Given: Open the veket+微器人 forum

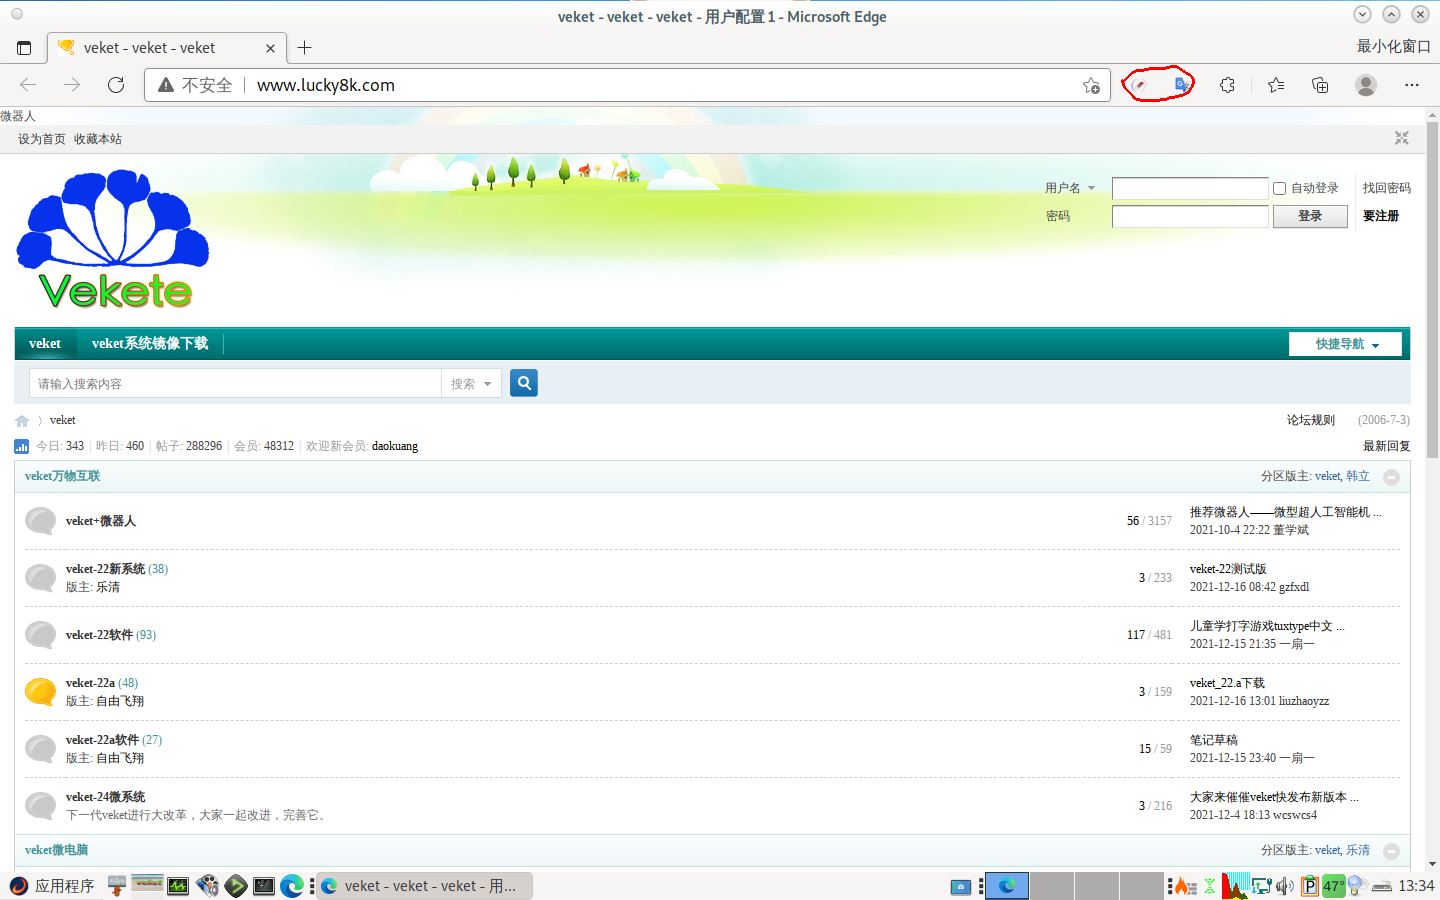Looking at the screenshot, I should [x=101, y=521].
